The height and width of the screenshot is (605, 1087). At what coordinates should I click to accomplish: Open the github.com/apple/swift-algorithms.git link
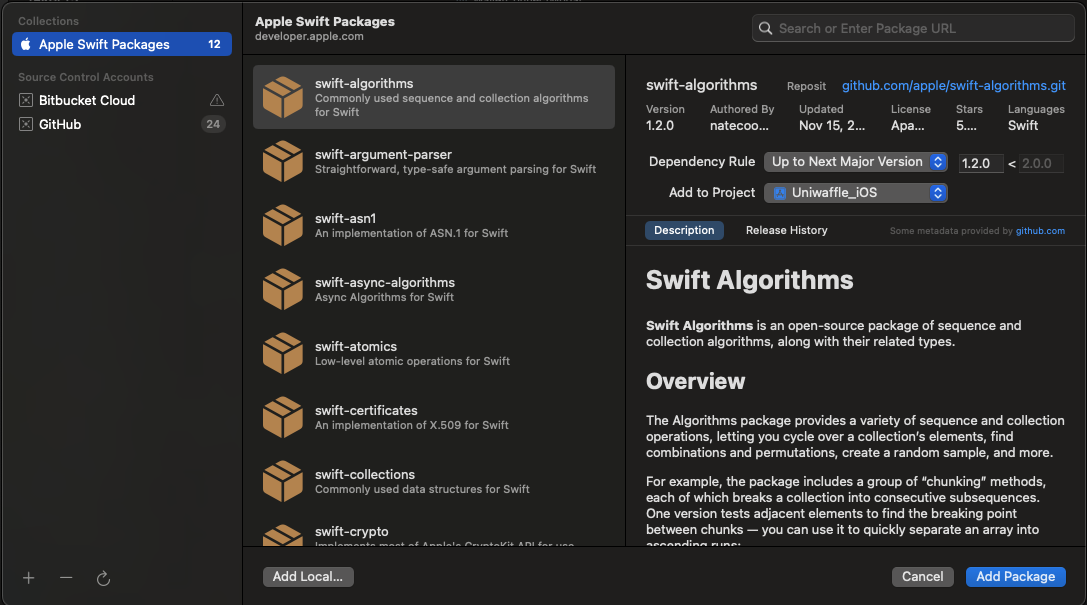(x=953, y=85)
